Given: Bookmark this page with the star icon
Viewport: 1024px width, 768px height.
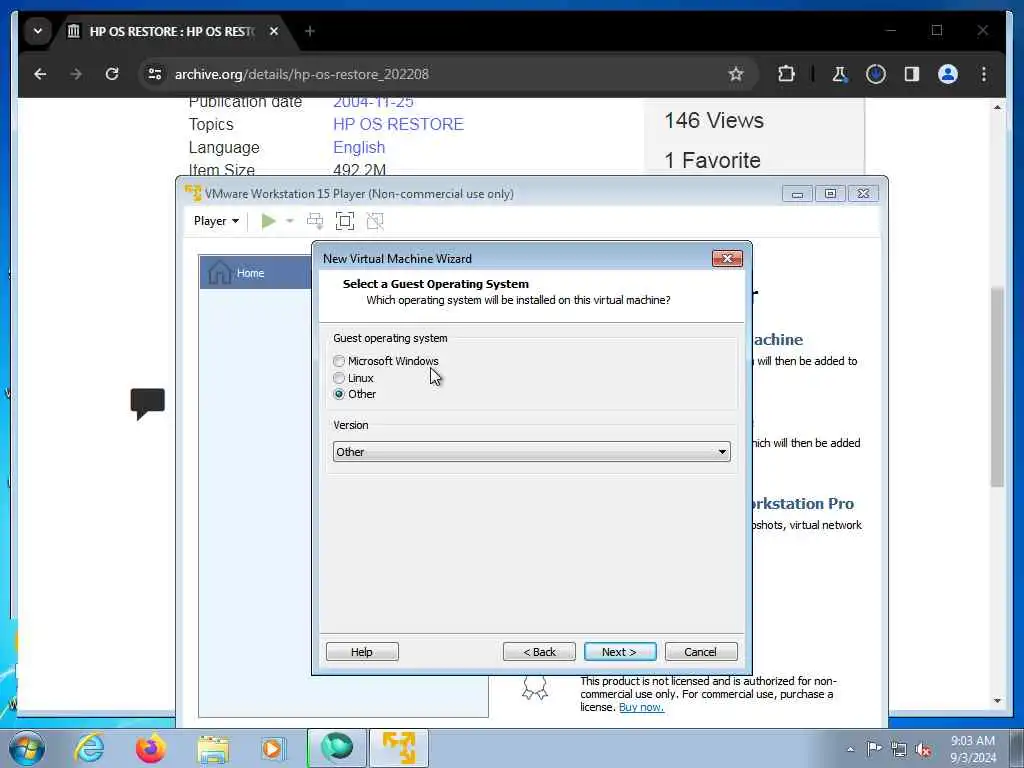Looking at the screenshot, I should (x=736, y=74).
